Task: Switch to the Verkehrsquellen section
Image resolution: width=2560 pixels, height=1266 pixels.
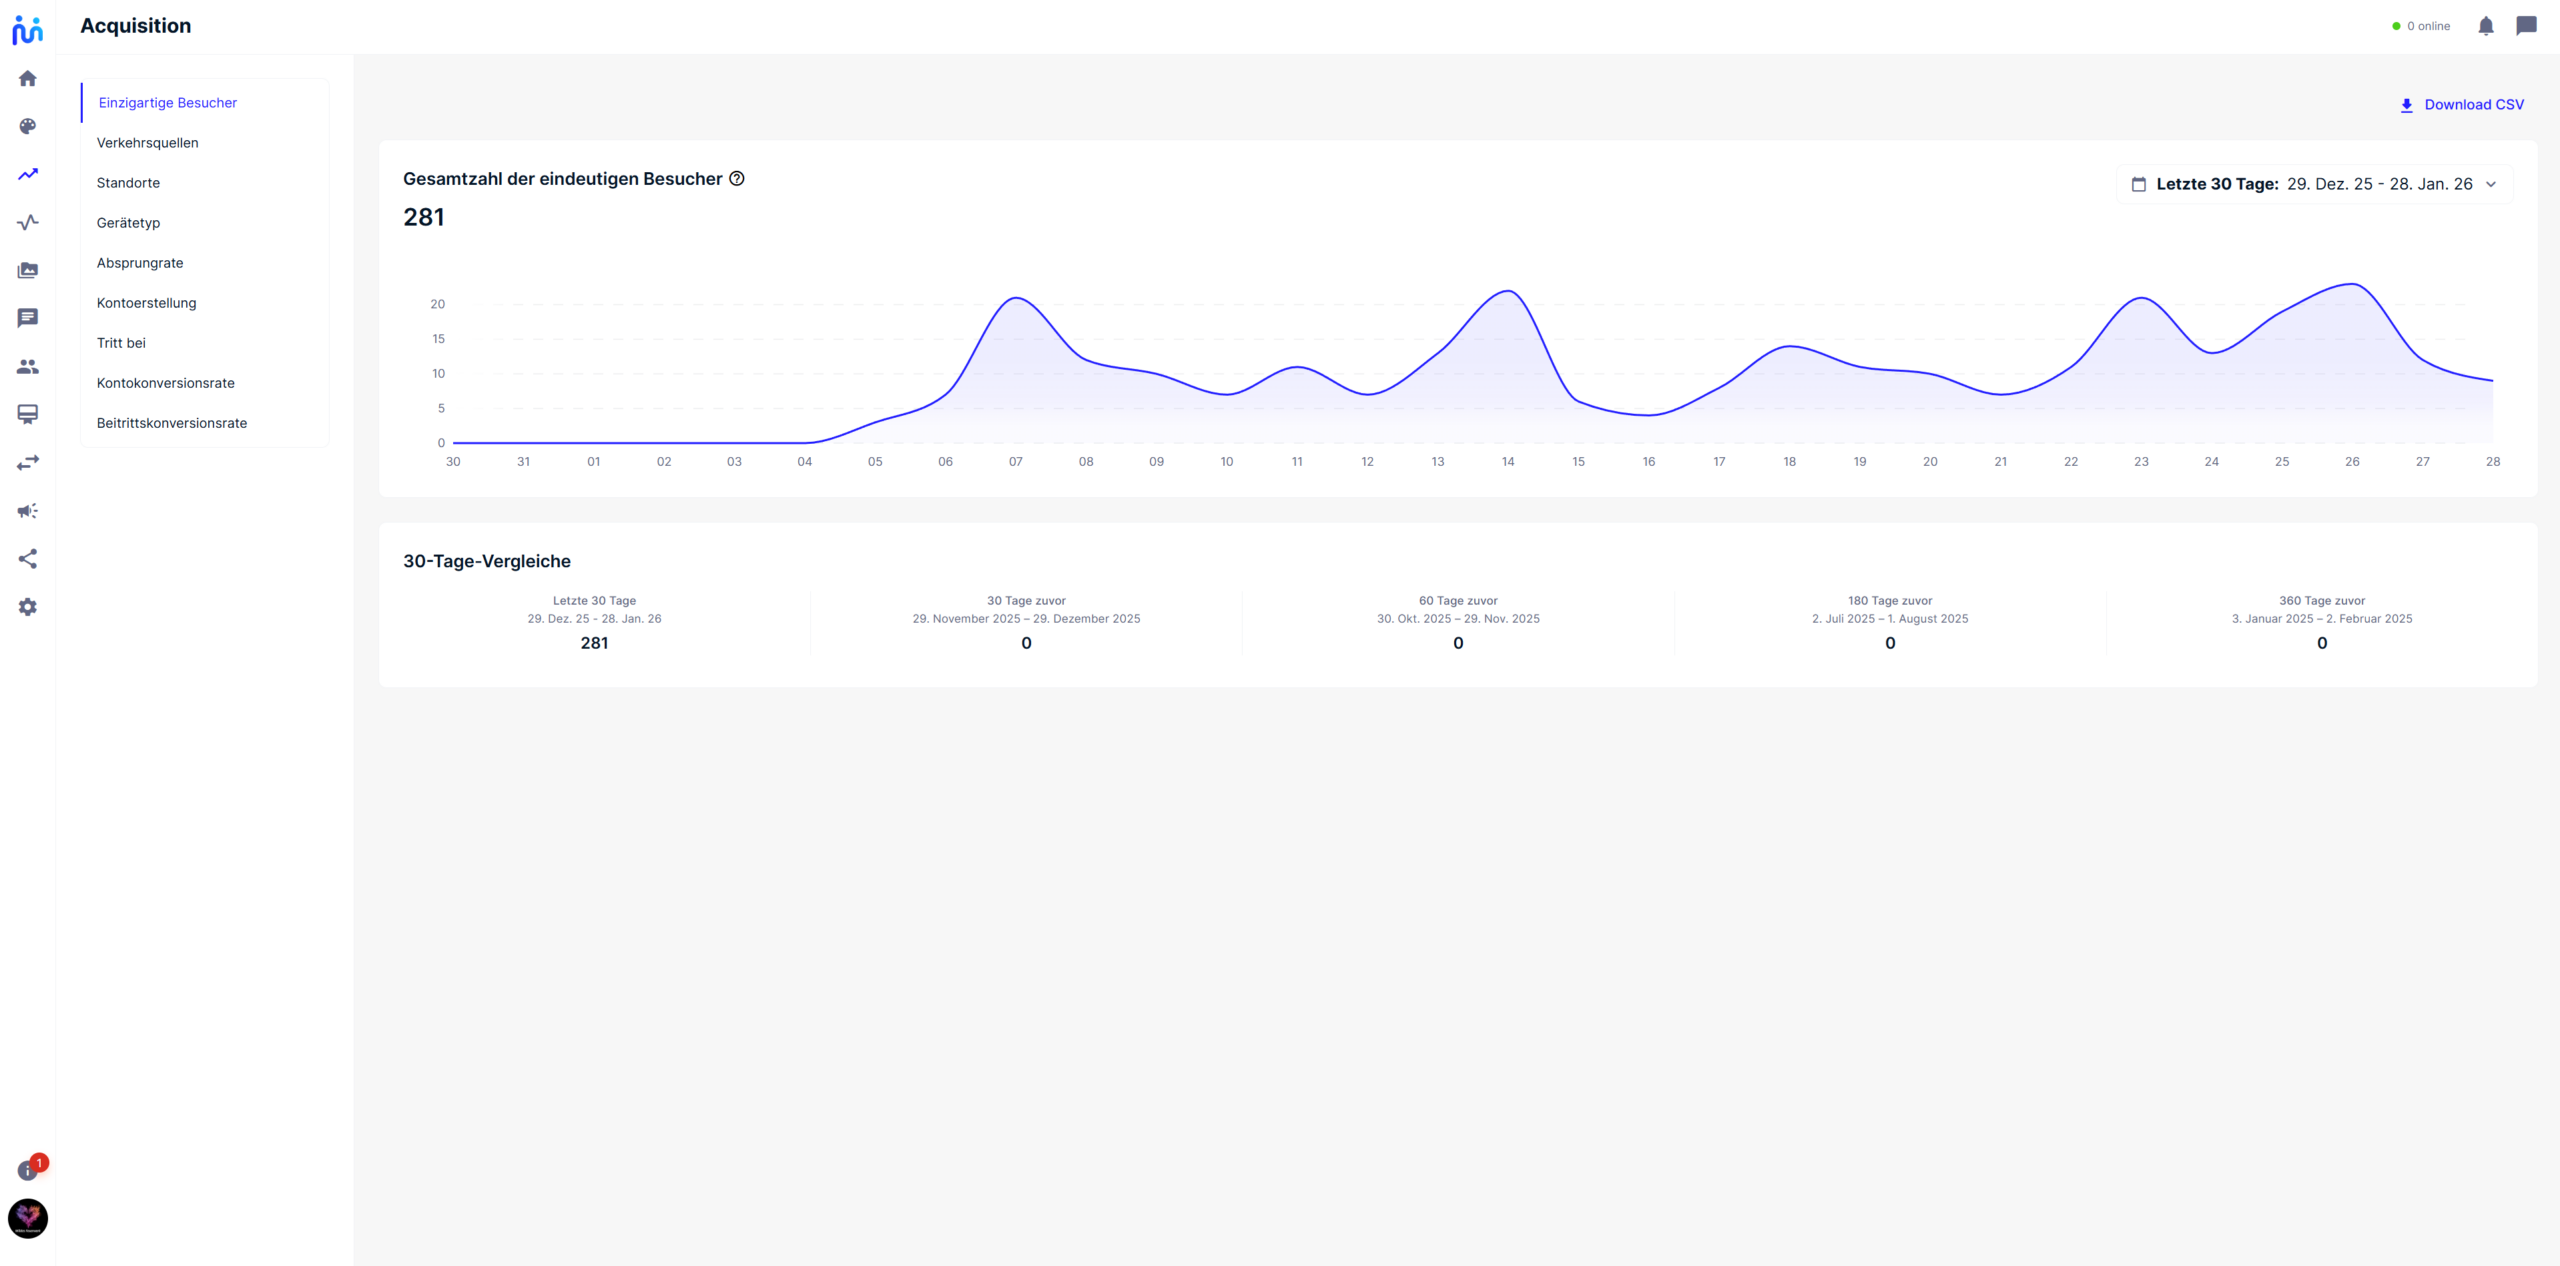Action: click(x=147, y=142)
